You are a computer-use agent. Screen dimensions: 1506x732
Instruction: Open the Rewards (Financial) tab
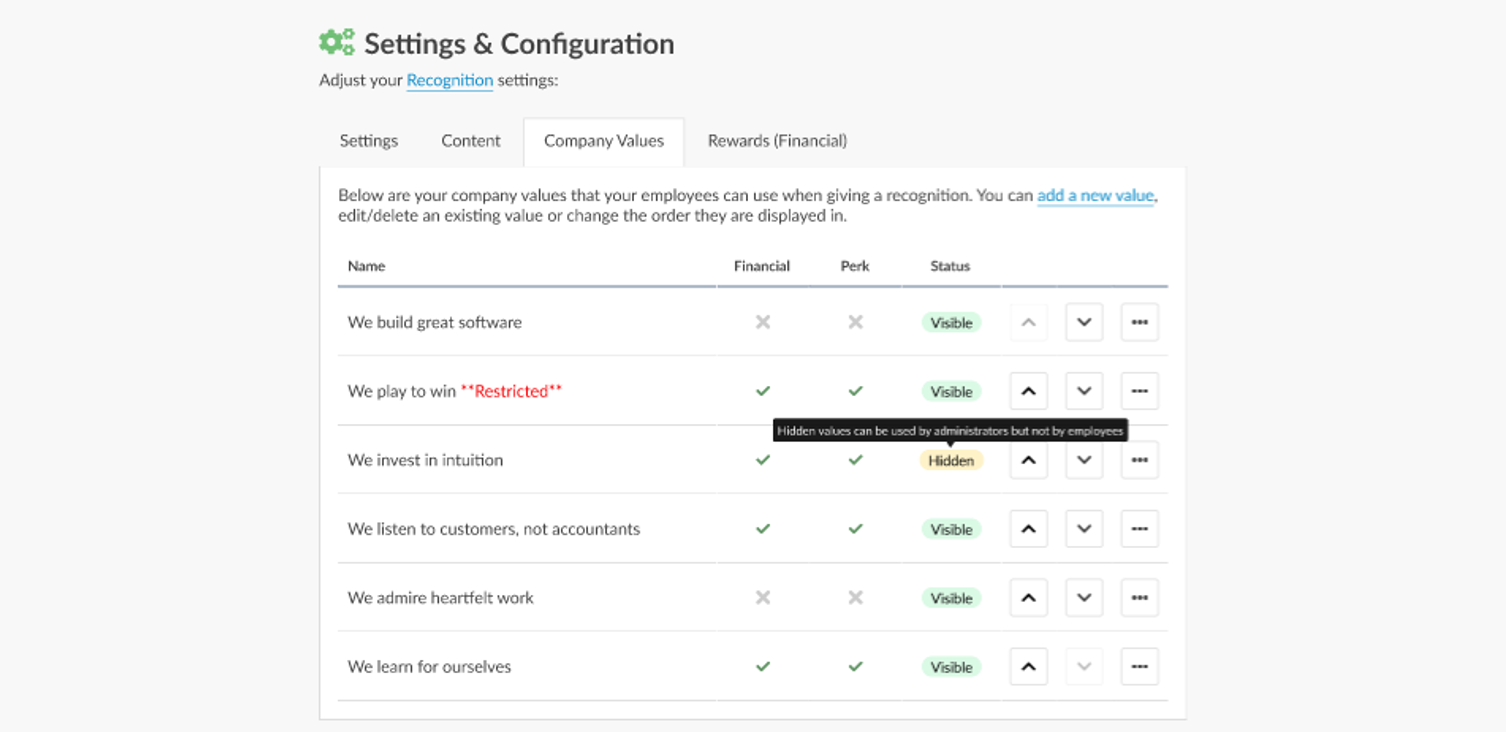coord(777,141)
